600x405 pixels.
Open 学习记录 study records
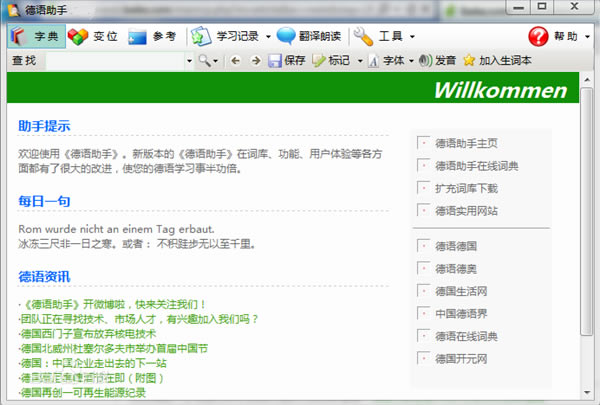point(226,36)
